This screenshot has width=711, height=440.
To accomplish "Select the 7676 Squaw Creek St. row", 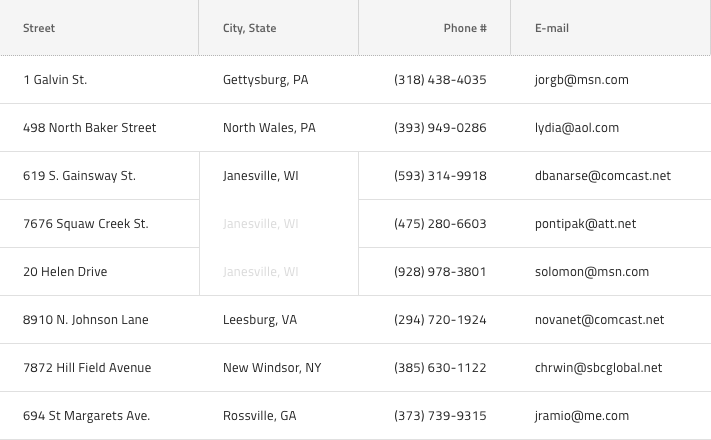I will pyautogui.click(x=86, y=224).
